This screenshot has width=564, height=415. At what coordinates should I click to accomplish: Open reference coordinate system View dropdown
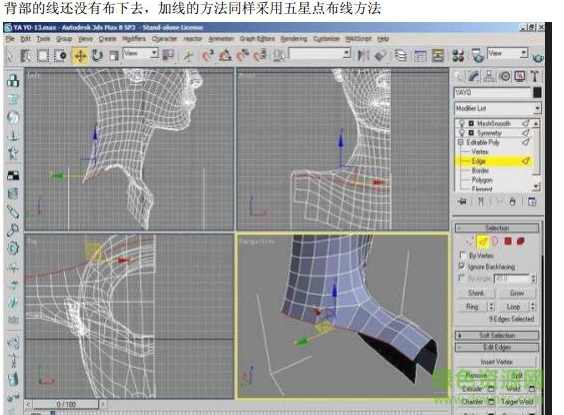point(141,54)
